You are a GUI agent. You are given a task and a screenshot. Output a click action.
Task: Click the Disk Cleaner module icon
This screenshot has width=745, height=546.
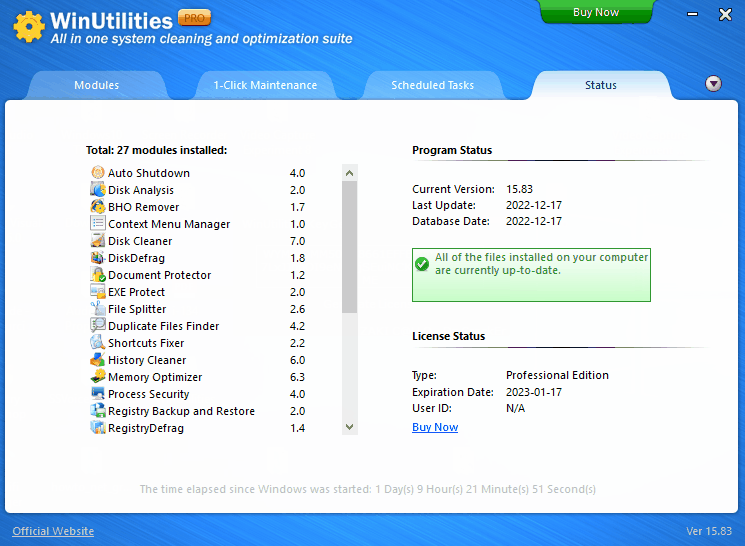pos(98,240)
